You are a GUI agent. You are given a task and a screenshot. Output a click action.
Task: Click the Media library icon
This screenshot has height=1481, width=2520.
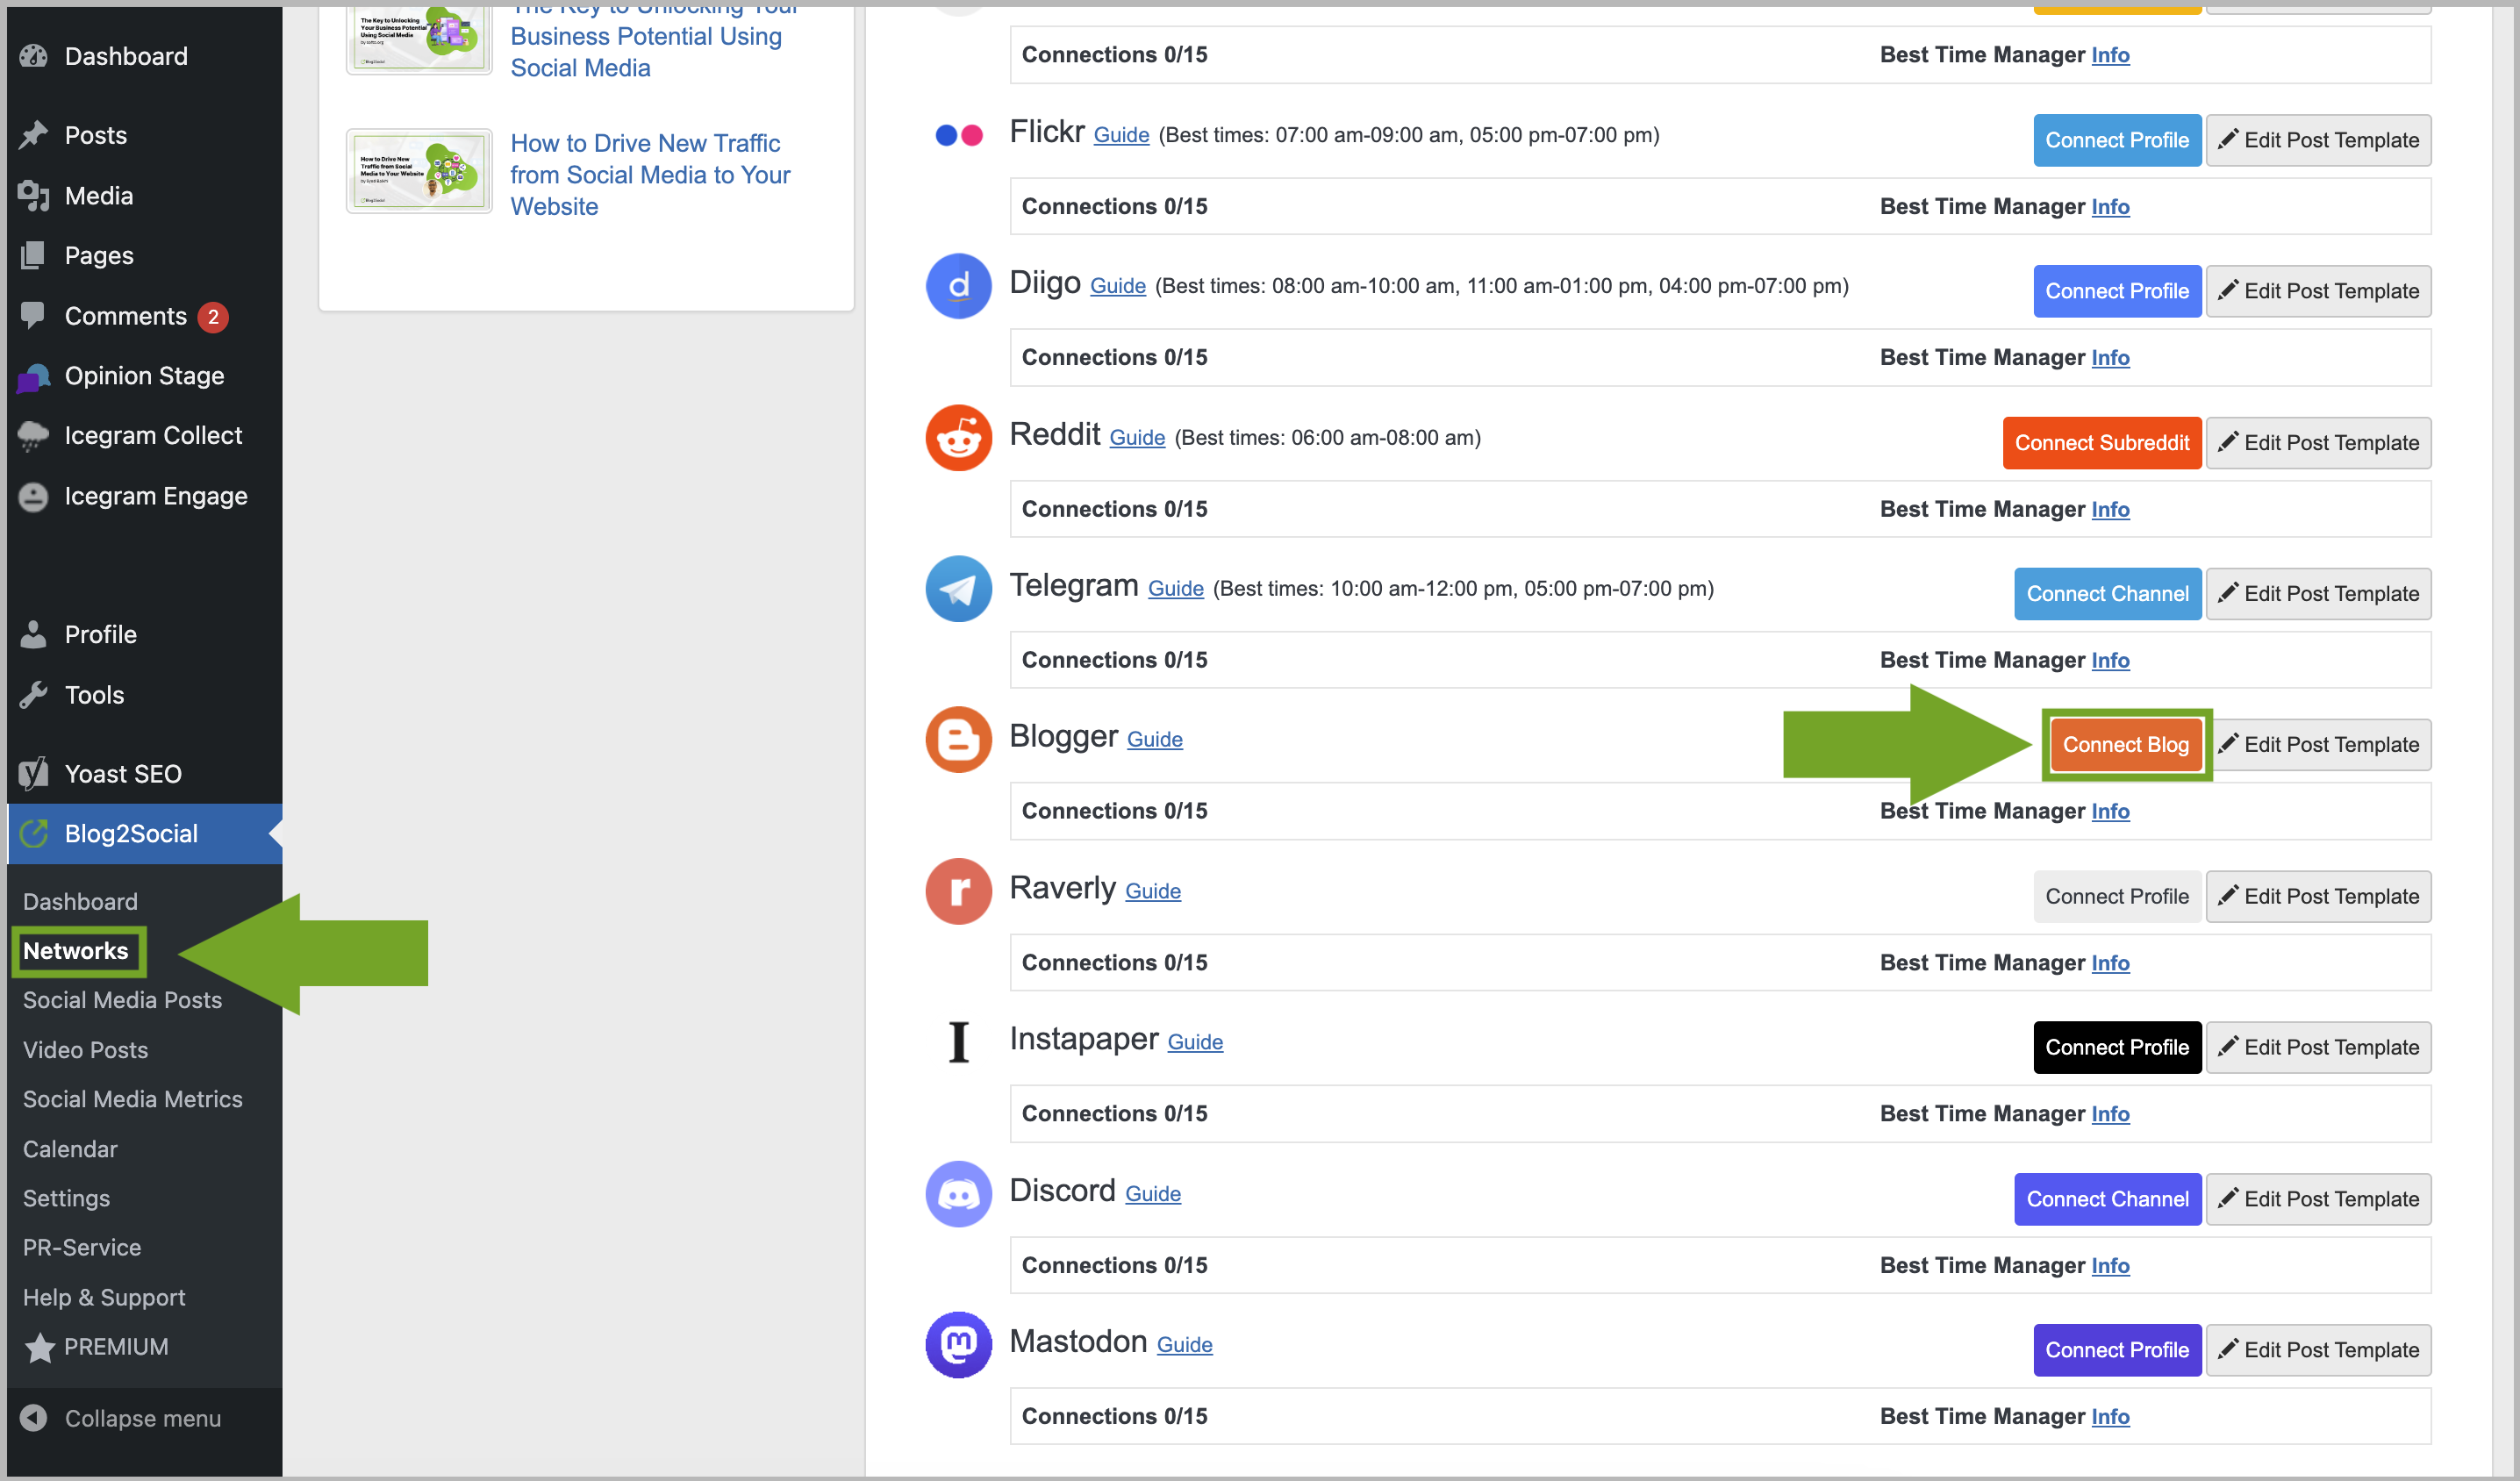pyautogui.click(x=33, y=196)
